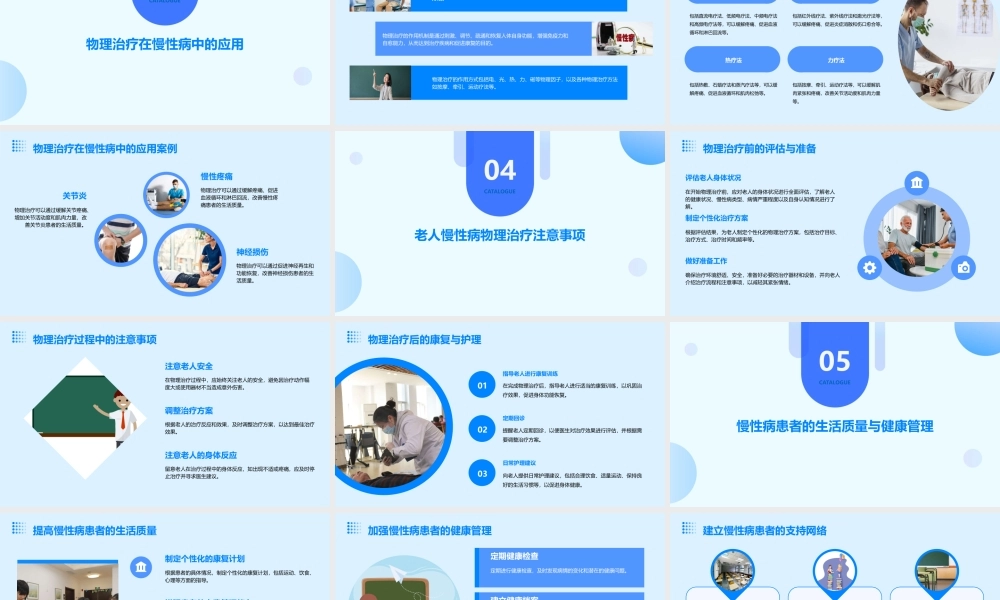
Task: Click the 定期健康检查 blue banner
Action: point(559,567)
